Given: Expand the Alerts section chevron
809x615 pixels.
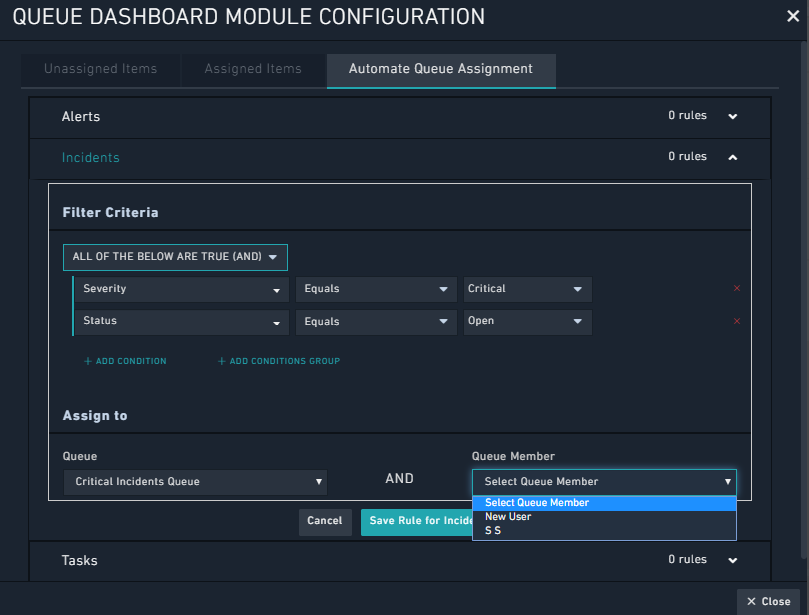Looking at the screenshot, I should click(733, 117).
